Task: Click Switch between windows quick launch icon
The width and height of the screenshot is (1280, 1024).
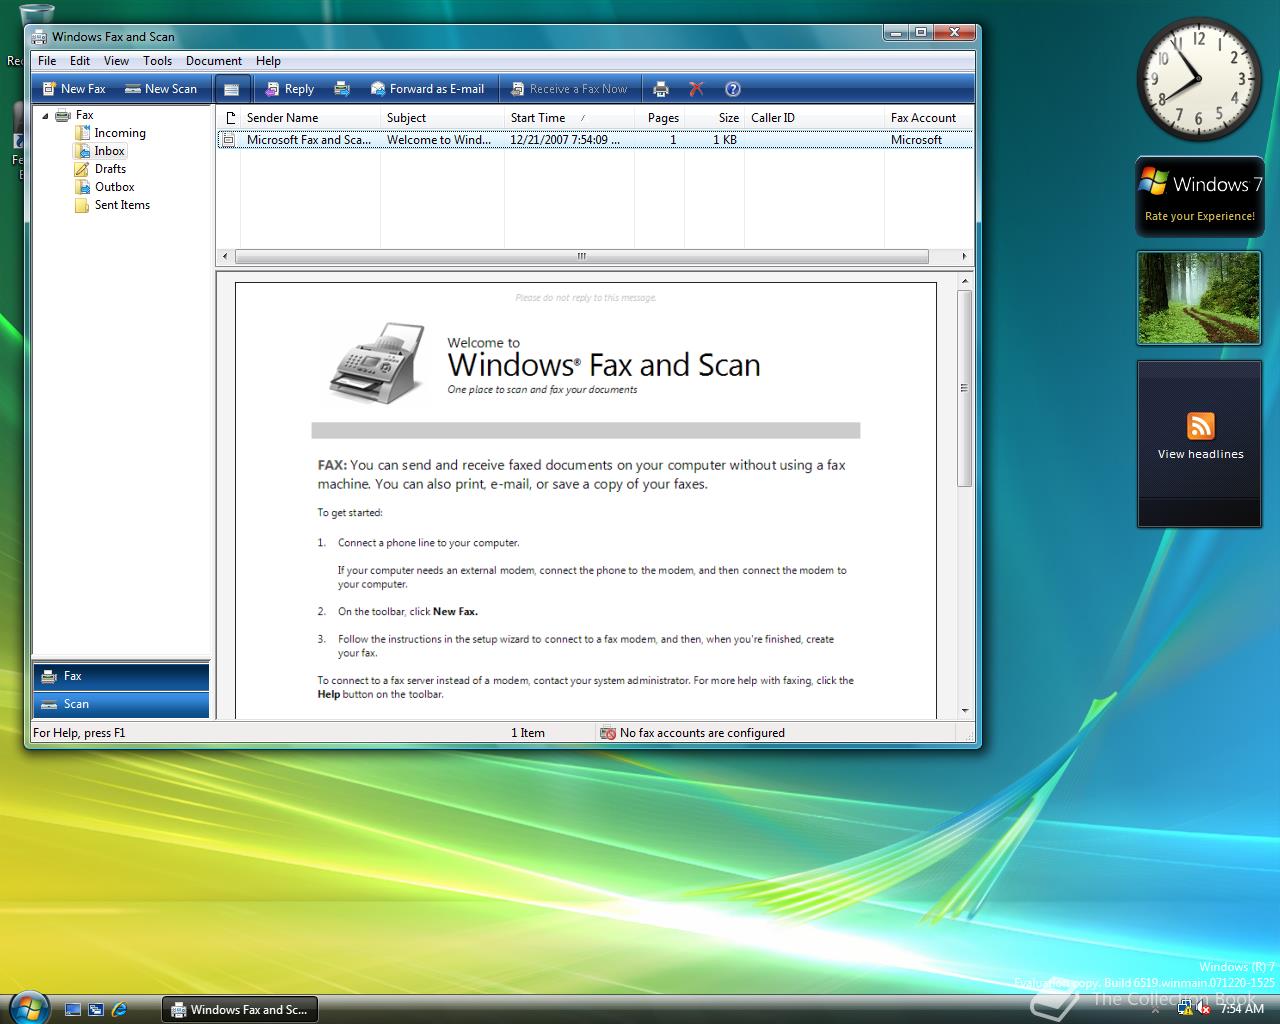Action: click(96, 1010)
